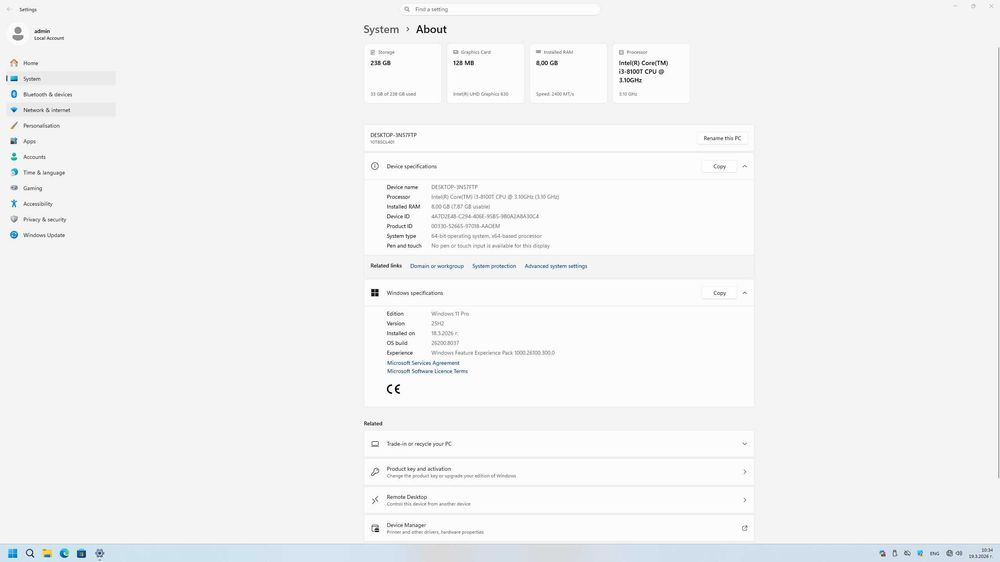Click the OS build value 26200.8037

445,343
